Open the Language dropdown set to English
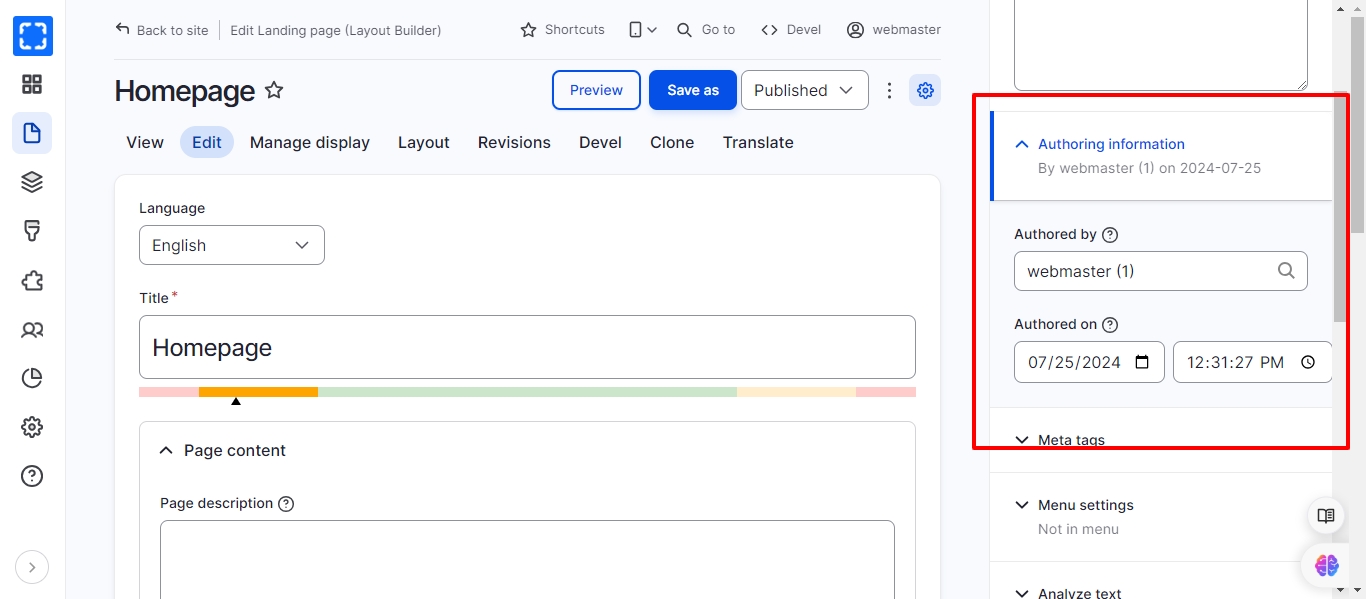1366x599 pixels. point(232,245)
